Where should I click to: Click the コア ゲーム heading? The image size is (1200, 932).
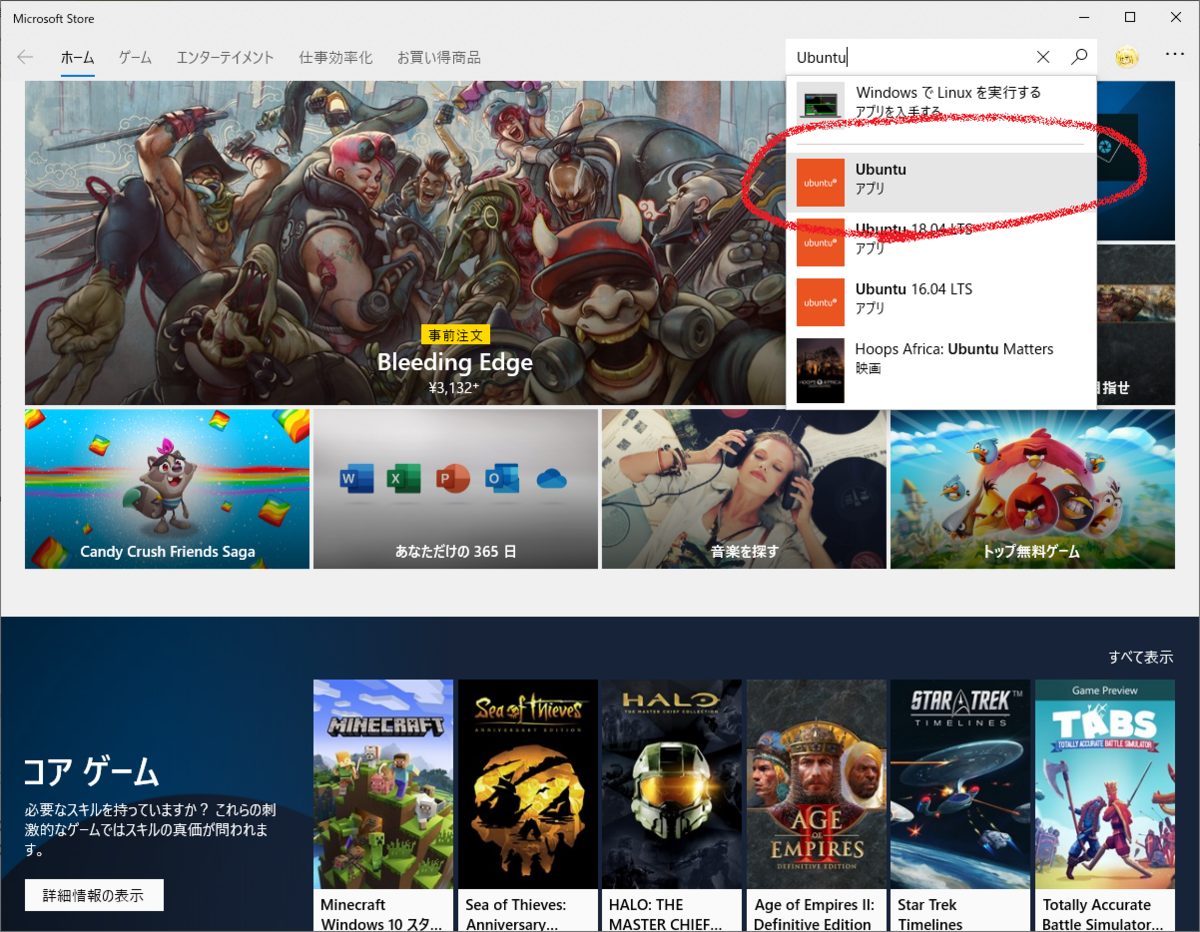point(92,771)
